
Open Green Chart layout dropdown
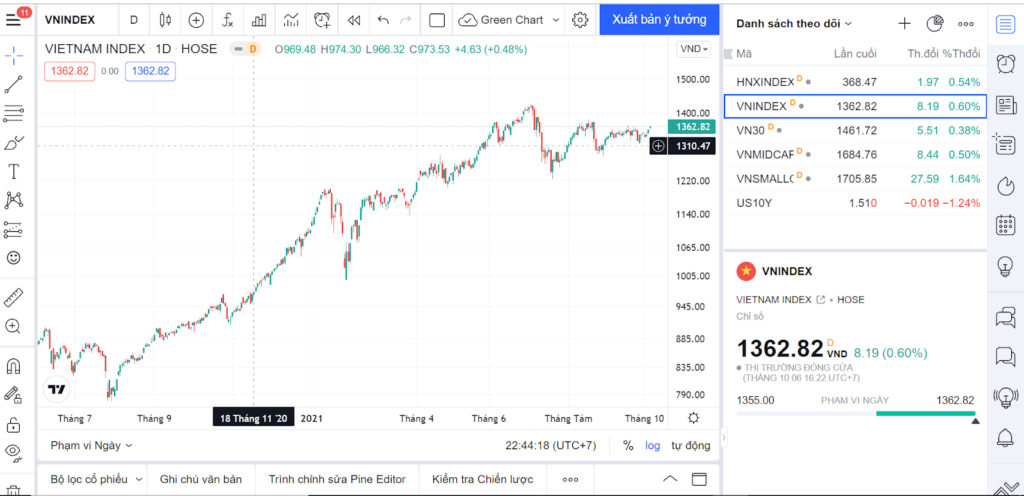(509, 20)
